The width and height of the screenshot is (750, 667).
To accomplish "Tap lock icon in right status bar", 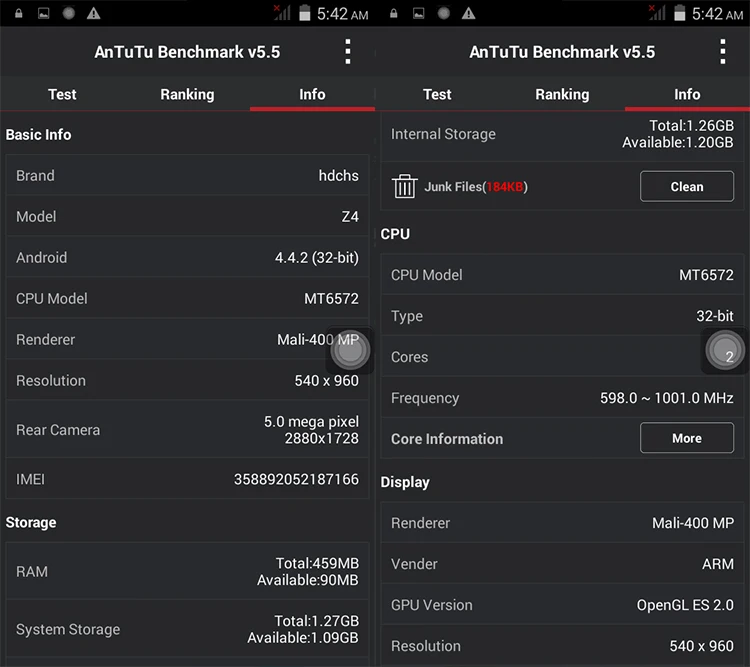I will point(393,13).
